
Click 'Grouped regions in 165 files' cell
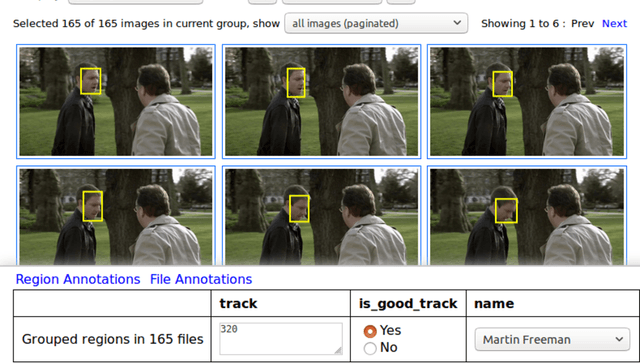112,339
